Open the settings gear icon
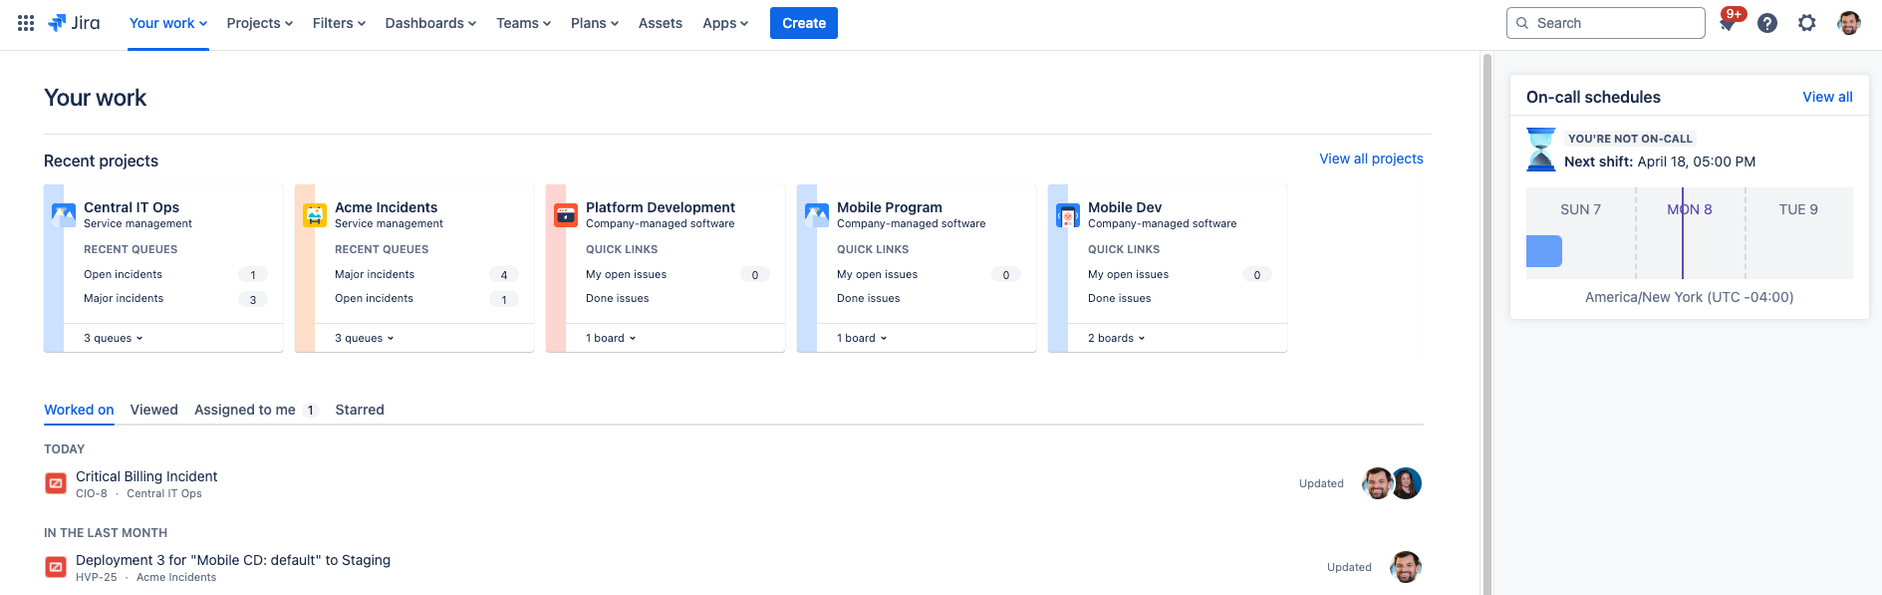1882x595 pixels. tap(1806, 23)
